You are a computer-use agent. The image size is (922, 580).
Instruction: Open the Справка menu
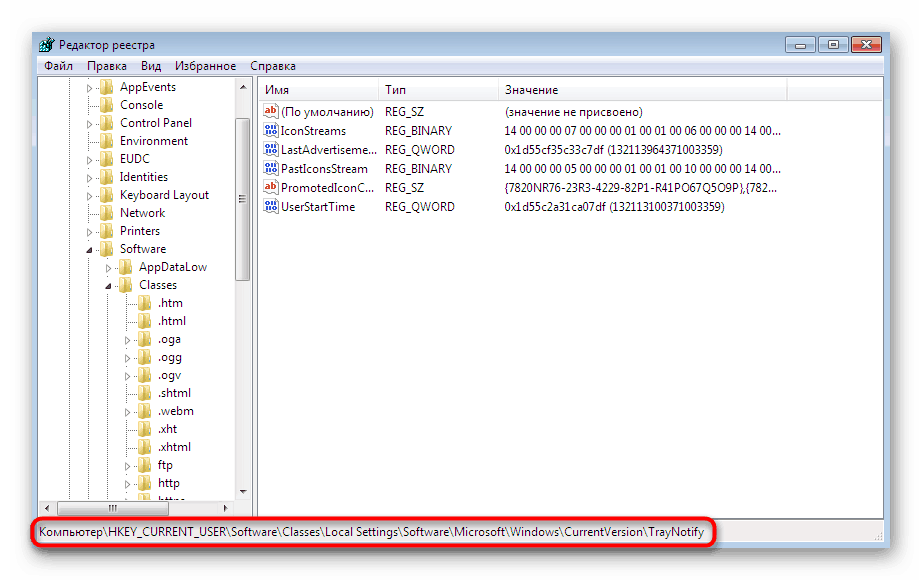(273, 66)
